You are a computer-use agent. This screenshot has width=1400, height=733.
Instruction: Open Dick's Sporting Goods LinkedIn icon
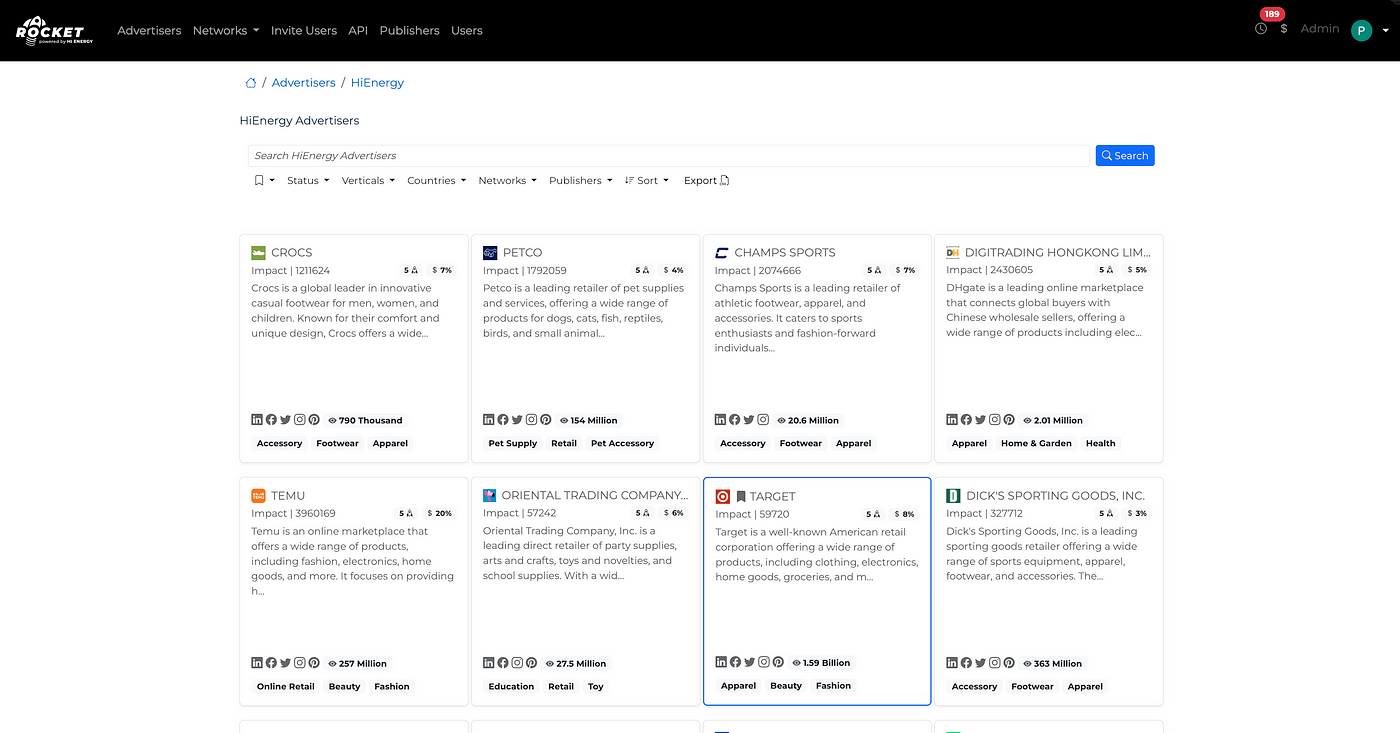click(952, 663)
